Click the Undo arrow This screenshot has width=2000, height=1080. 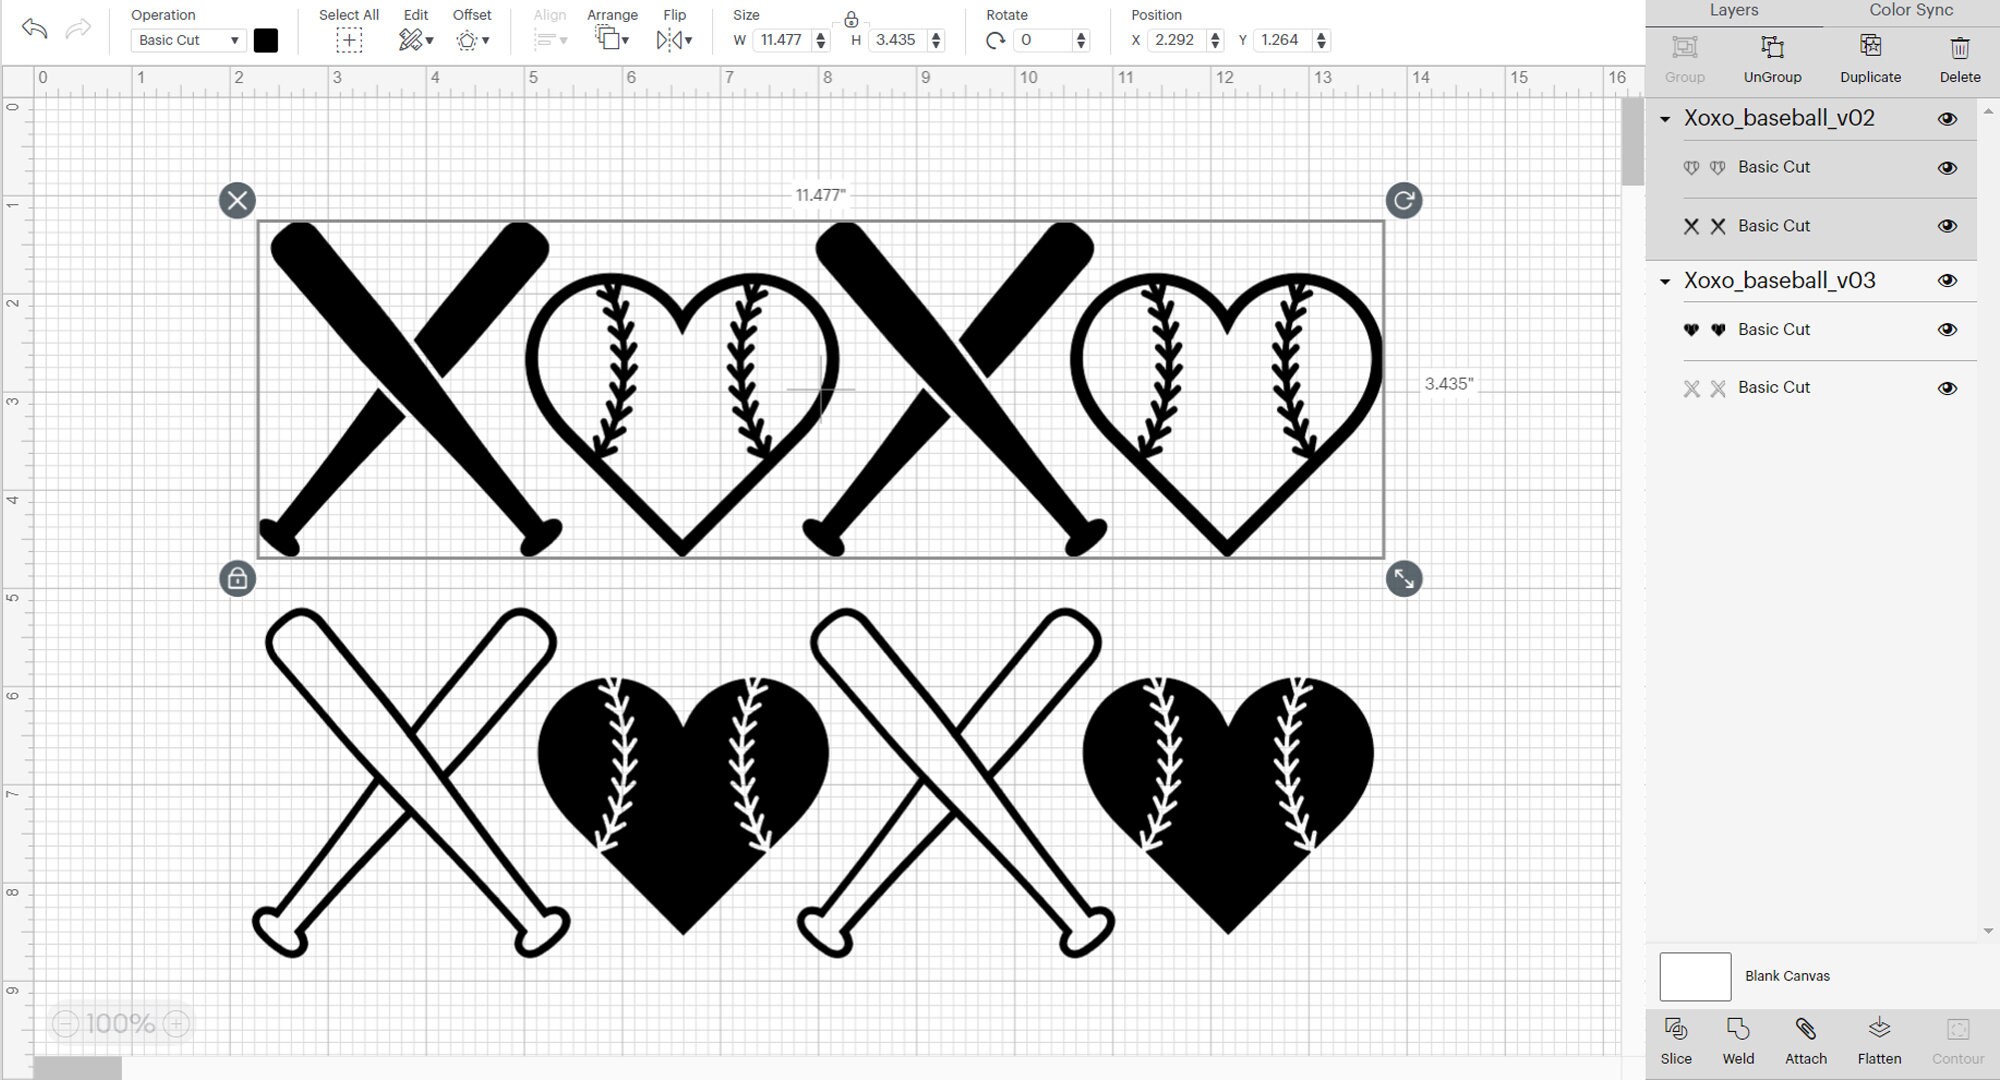(x=35, y=29)
